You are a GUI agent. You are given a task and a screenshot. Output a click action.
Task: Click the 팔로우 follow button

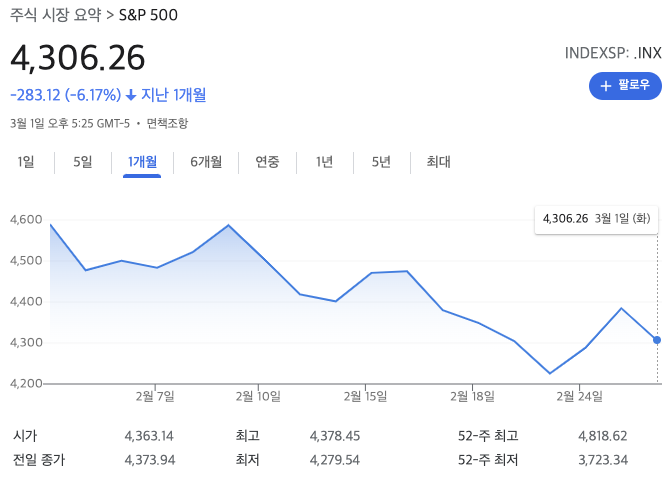pos(625,86)
